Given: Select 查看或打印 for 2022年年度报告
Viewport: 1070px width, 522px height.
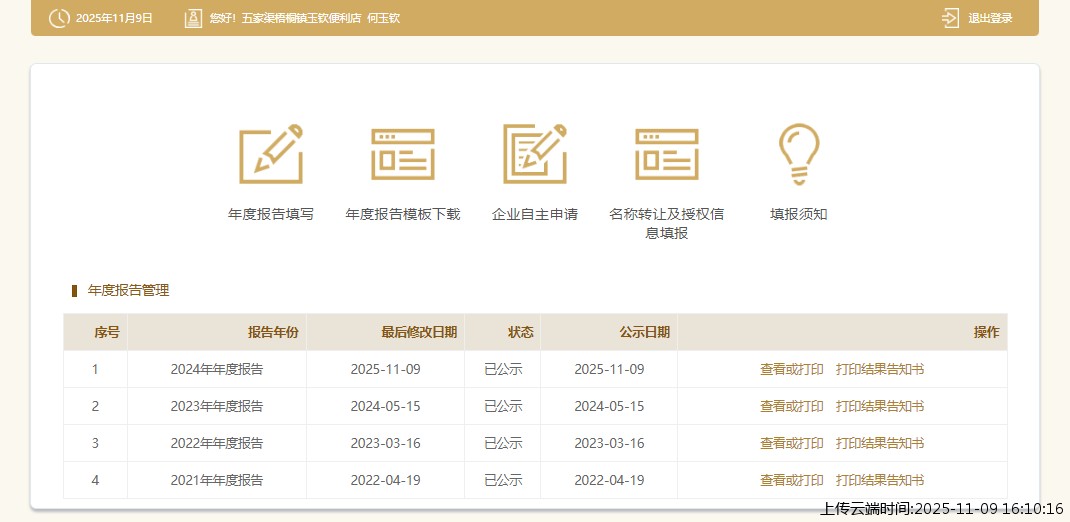Looking at the screenshot, I should 791,443.
